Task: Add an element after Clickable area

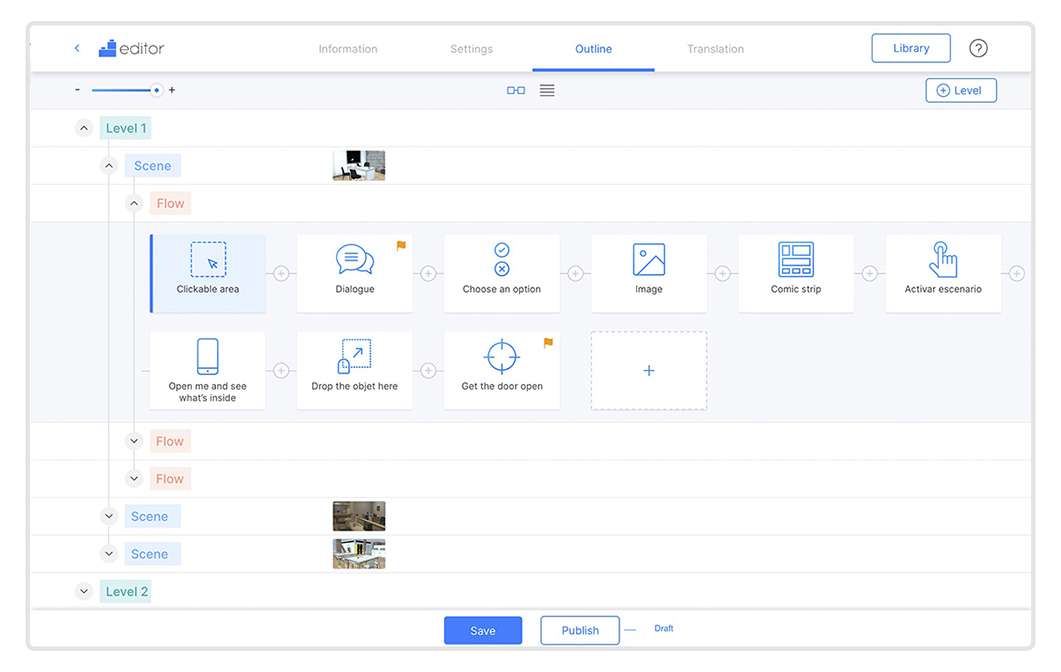Action: coord(281,273)
